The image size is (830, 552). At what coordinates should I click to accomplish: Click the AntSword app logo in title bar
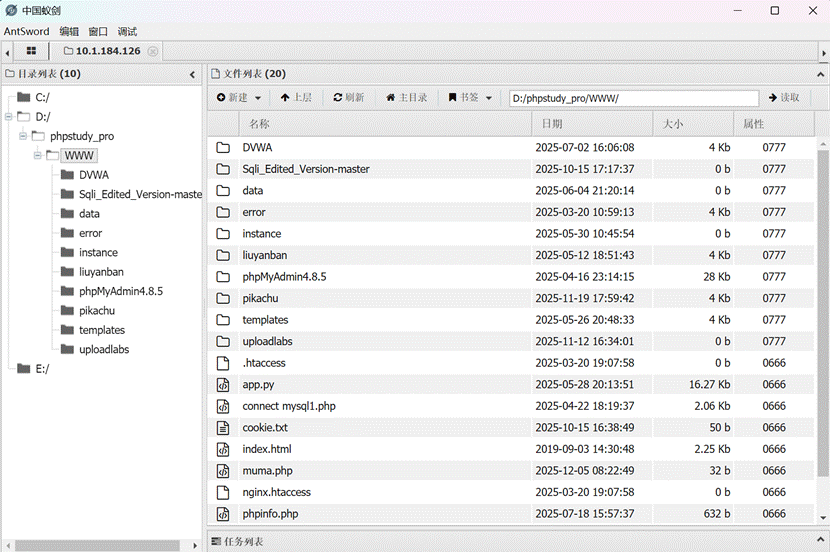[x=11, y=10]
